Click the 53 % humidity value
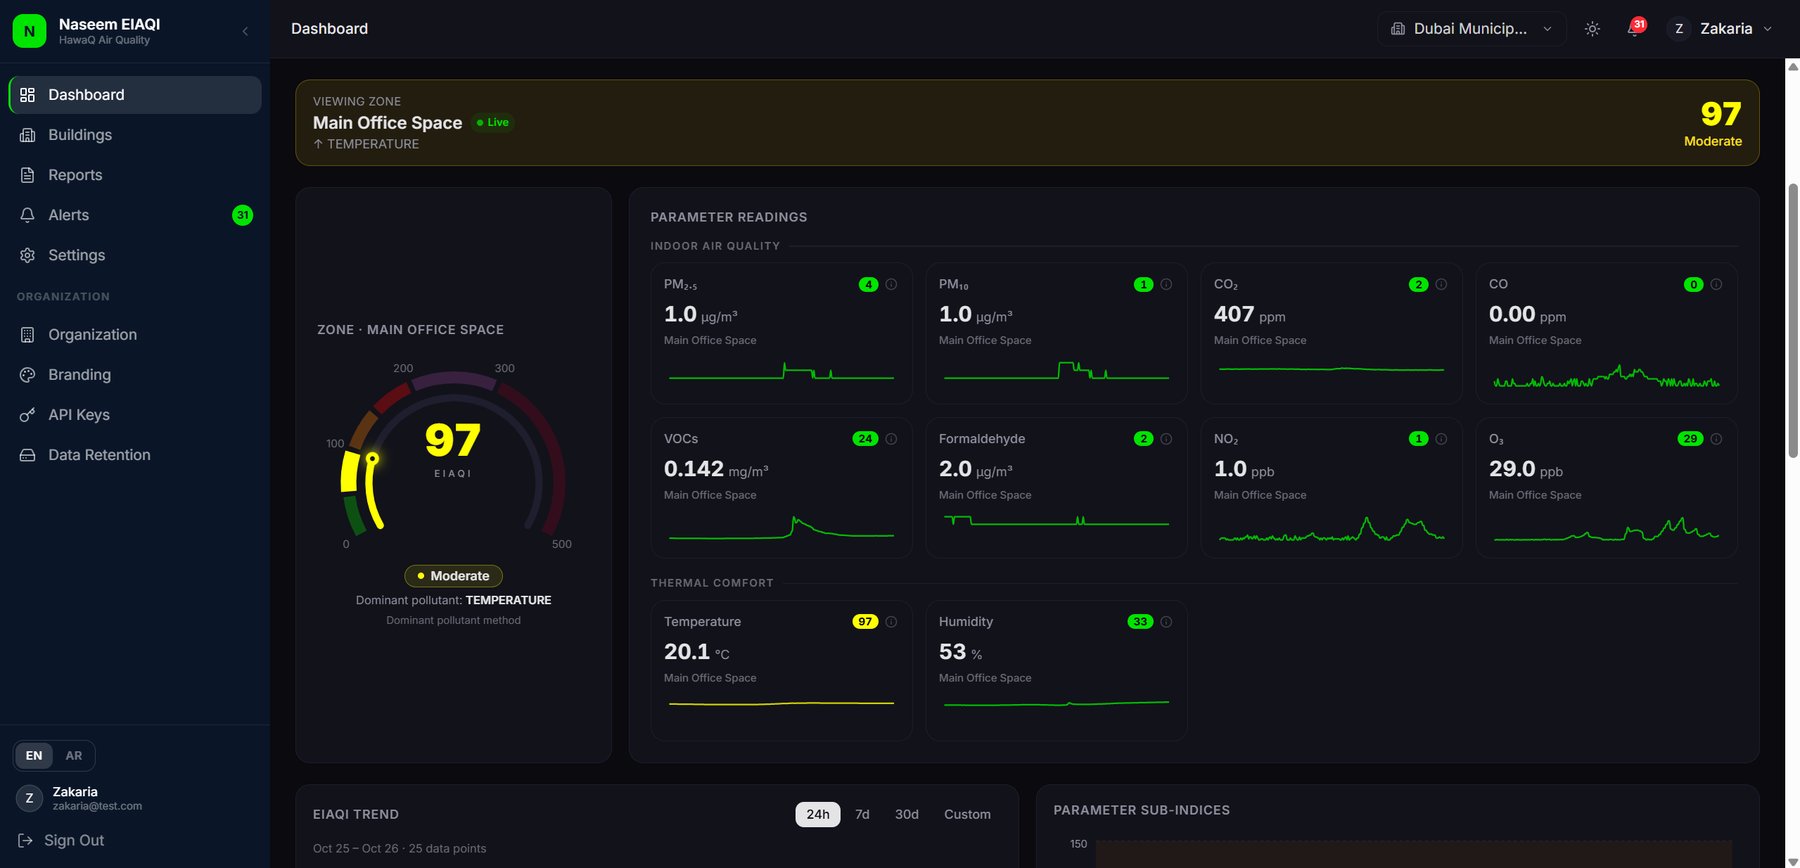 (960, 652)
